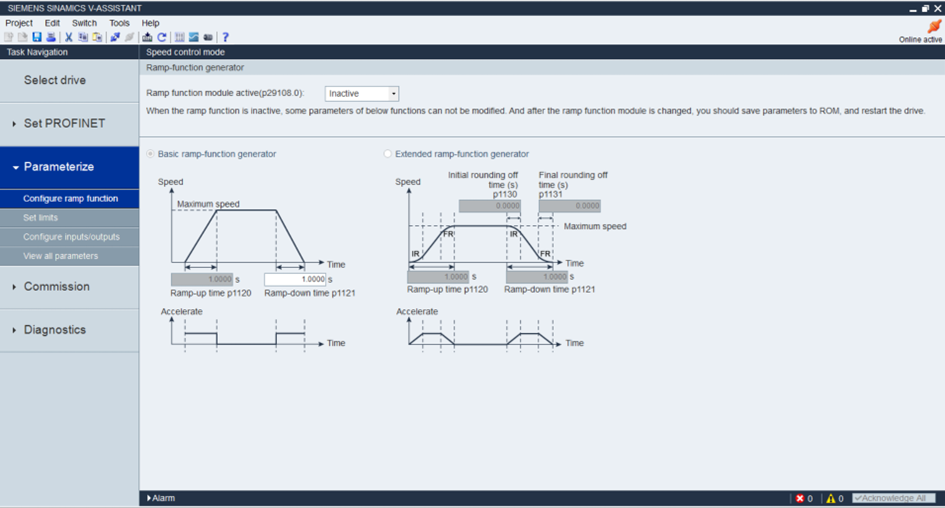The image size is (945, 508).
Task: Click the Online active plug icon
Action: 934,27
